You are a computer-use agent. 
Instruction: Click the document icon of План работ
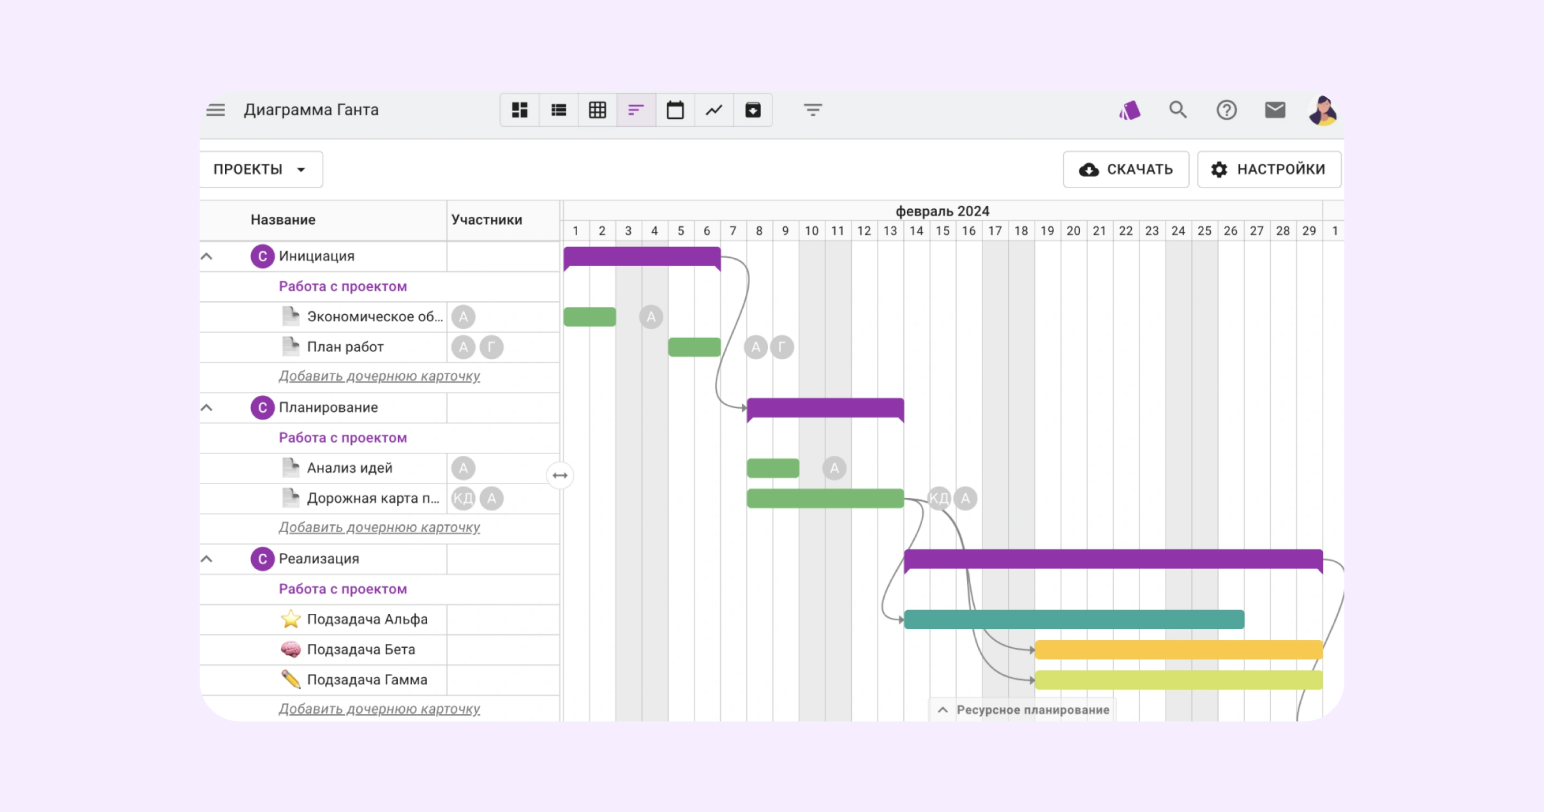click(291, 346)
